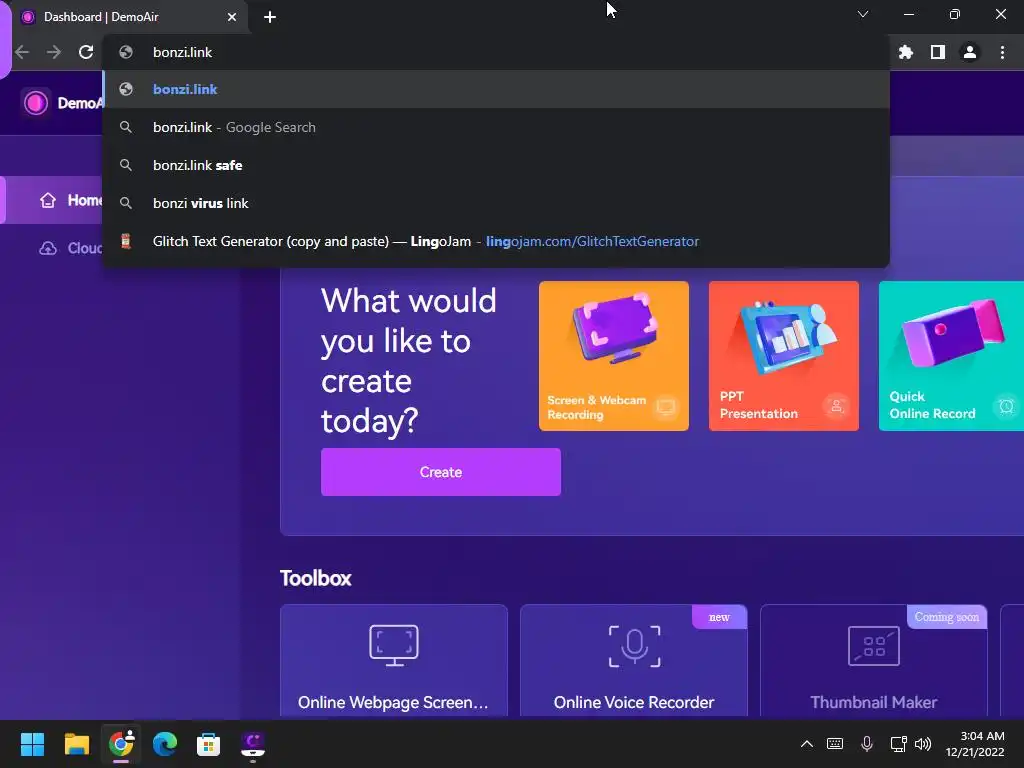The image size is (1024, 768).
Task: Click the microphone tray icon
Action: coord(867,744)
